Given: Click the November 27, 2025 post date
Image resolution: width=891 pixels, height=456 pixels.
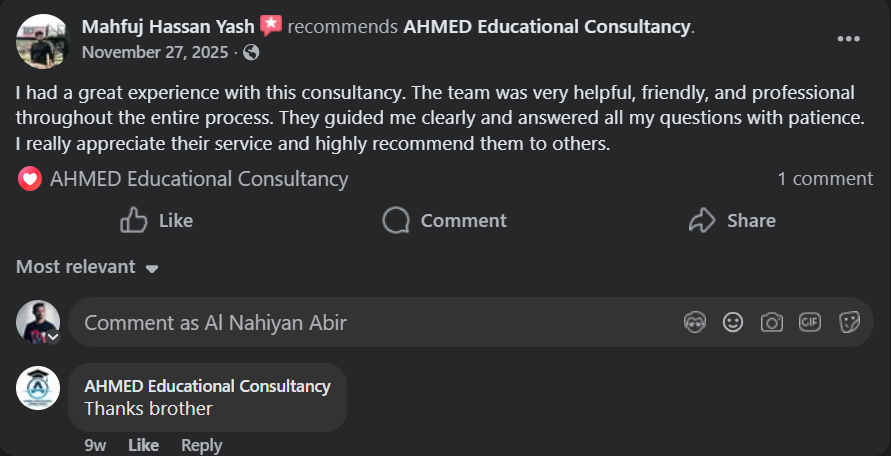Looking at the screenshot, I should pyautogui.click(x=157, y=51).
